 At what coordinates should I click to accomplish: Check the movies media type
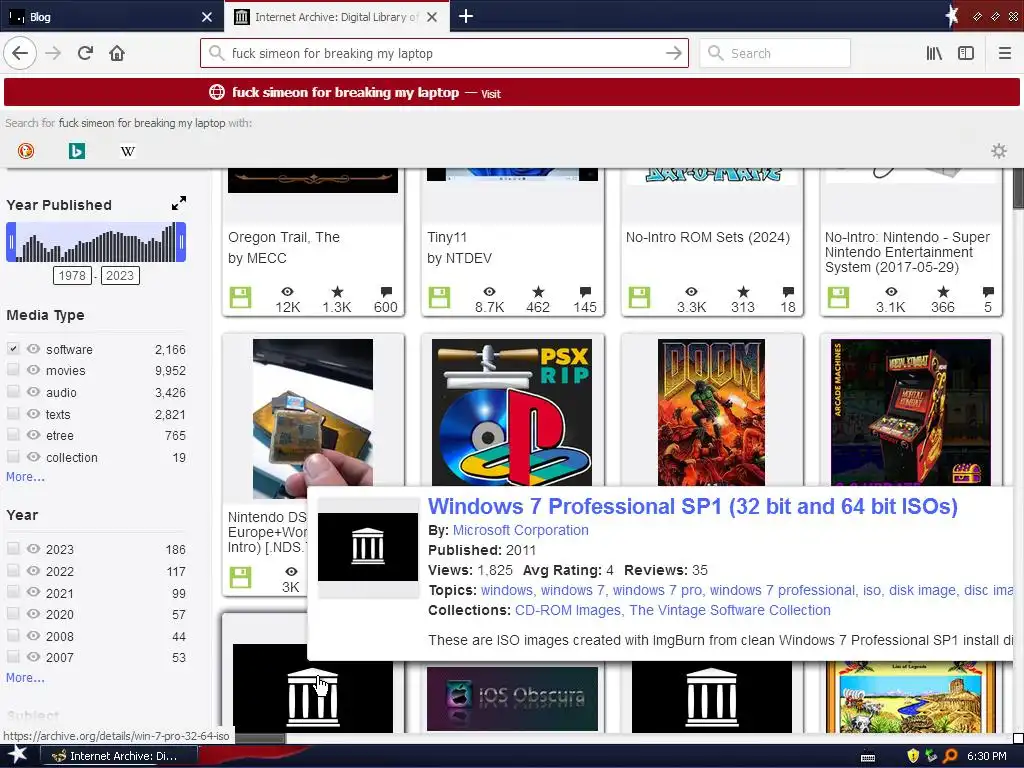tap(12, 370)
